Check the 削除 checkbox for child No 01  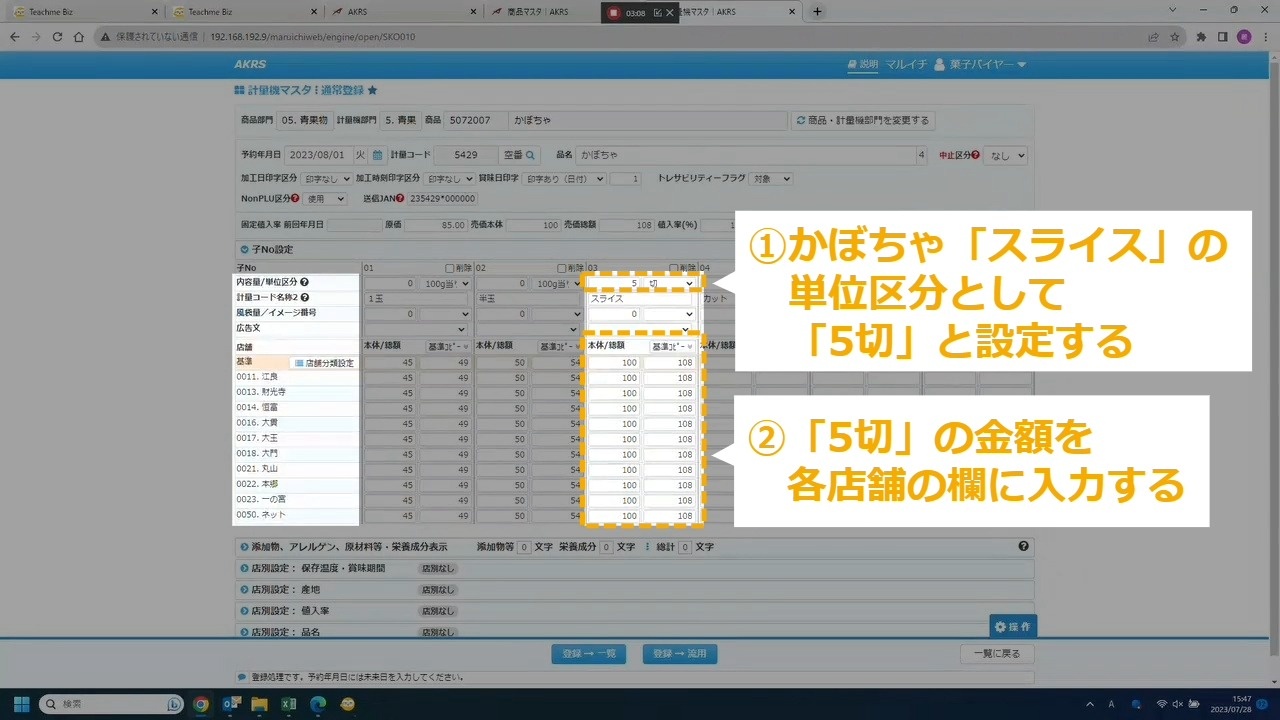pos(451,268)
